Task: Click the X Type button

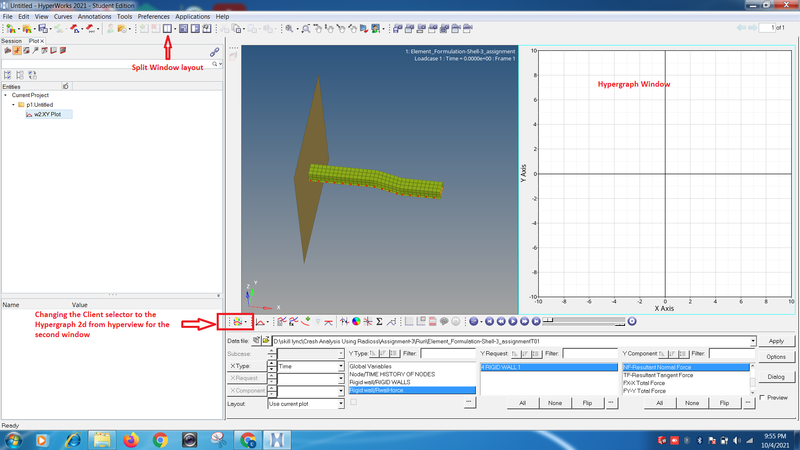Action: tap(246, 366)
